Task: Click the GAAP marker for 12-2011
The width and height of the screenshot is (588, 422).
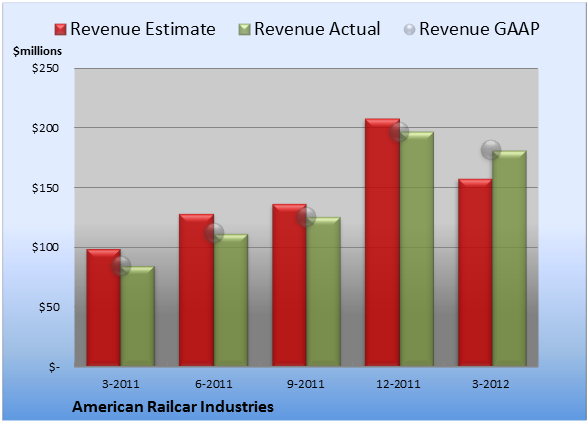Action: (x=399, y=132)
